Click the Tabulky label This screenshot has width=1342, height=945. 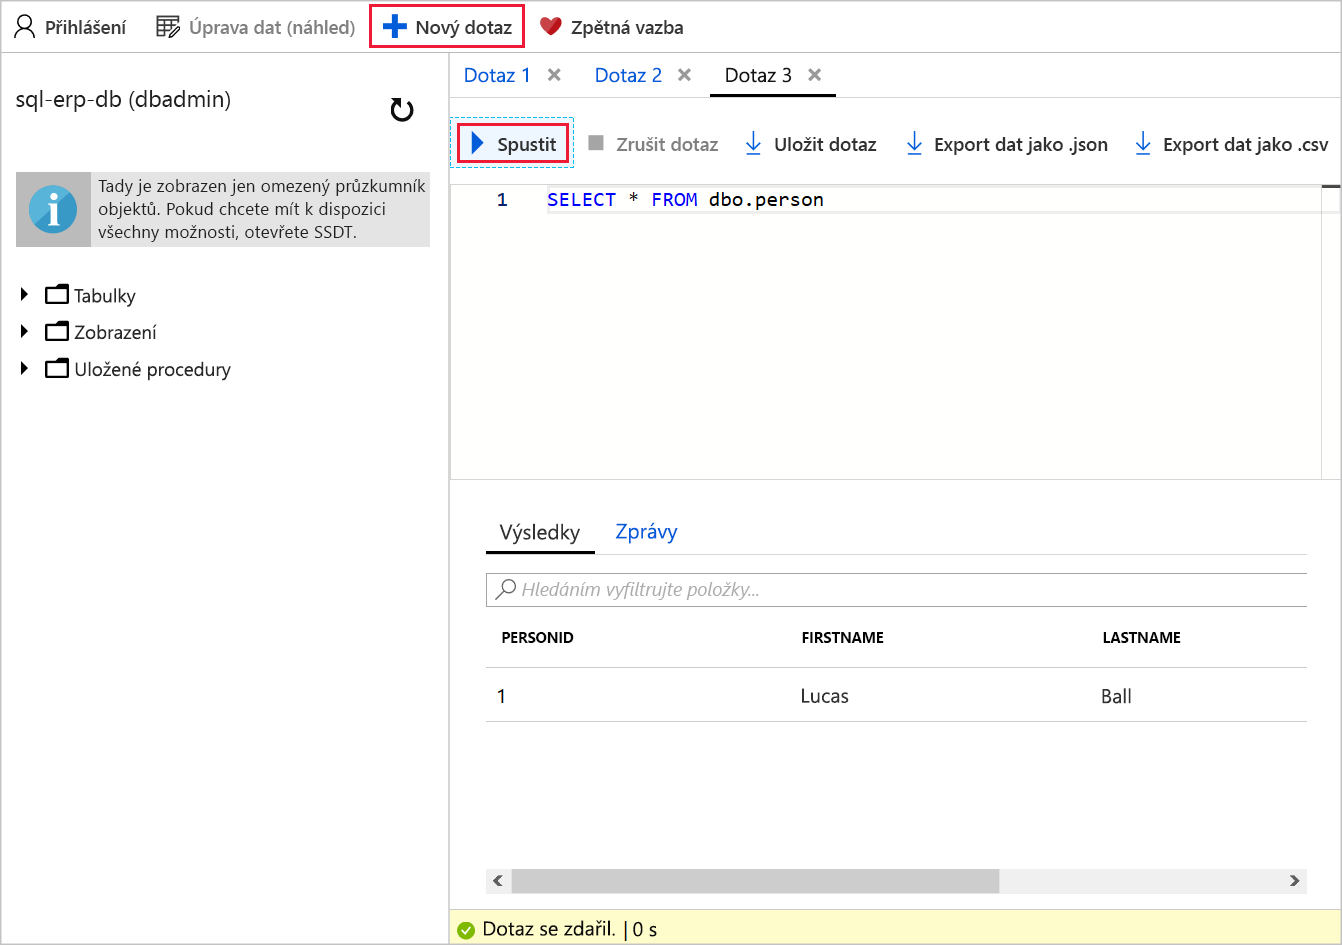[x=104, y=296]
